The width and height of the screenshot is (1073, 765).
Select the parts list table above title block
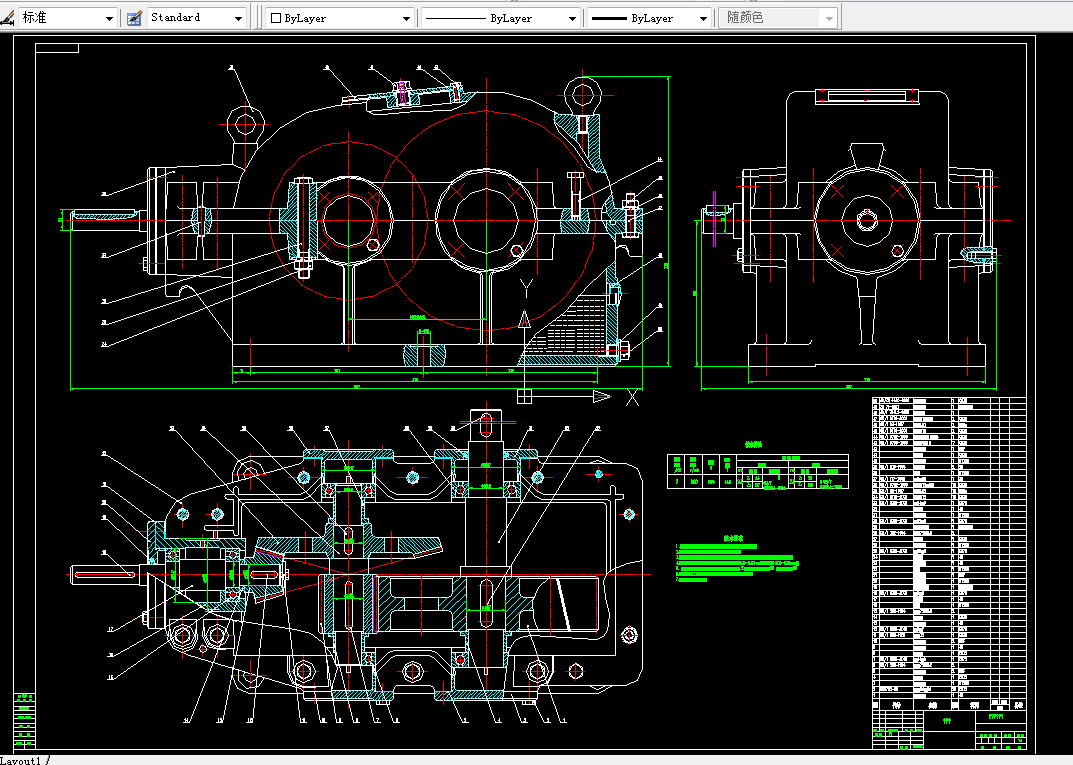pyautogui.click(x=949, y=553)
